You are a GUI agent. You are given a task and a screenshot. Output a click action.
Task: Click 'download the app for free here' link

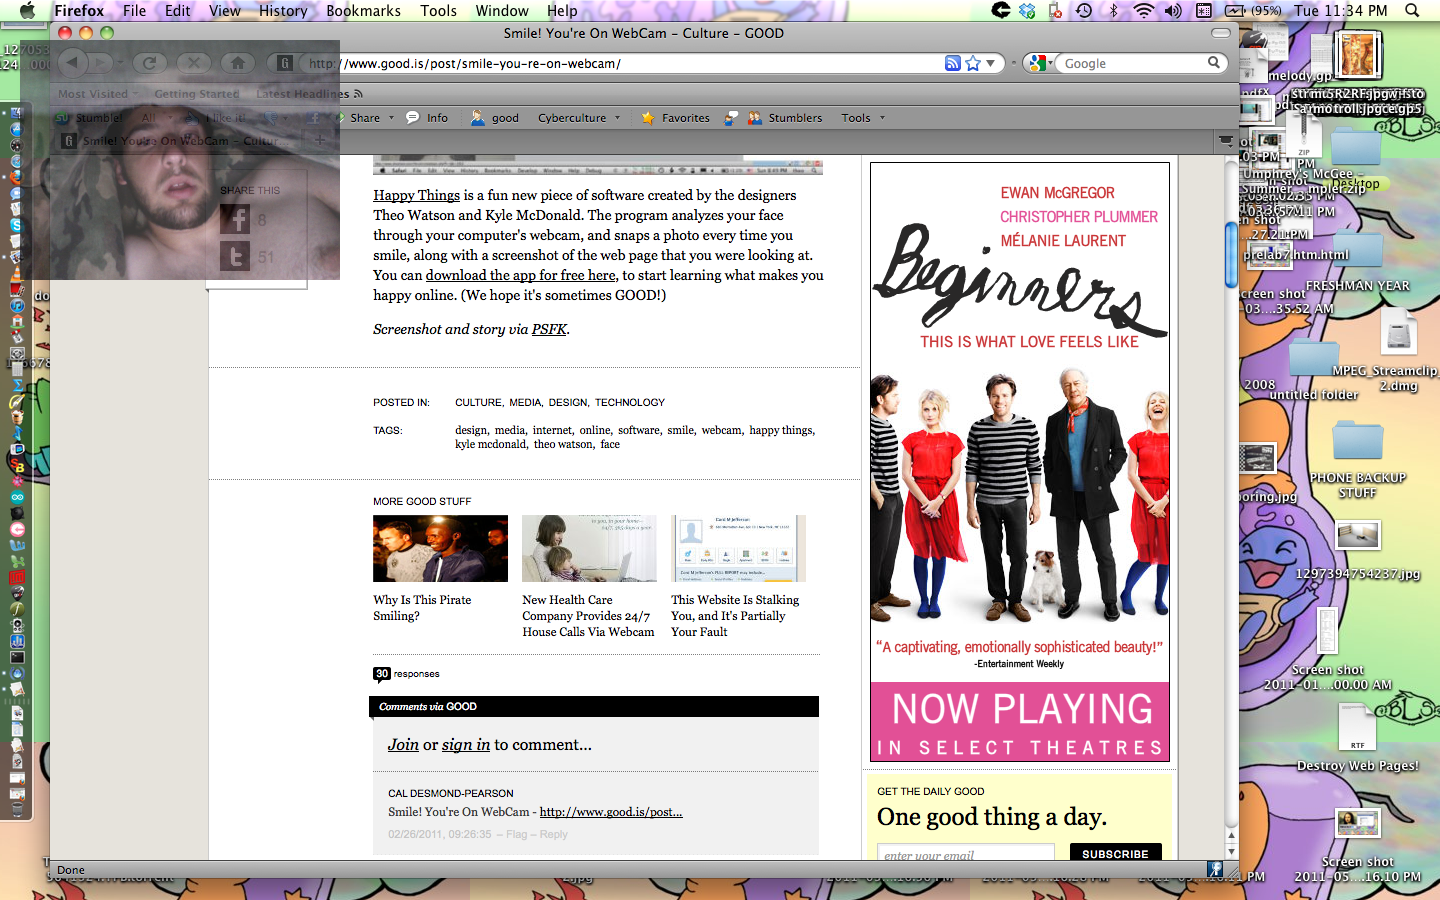coord(520,275)
